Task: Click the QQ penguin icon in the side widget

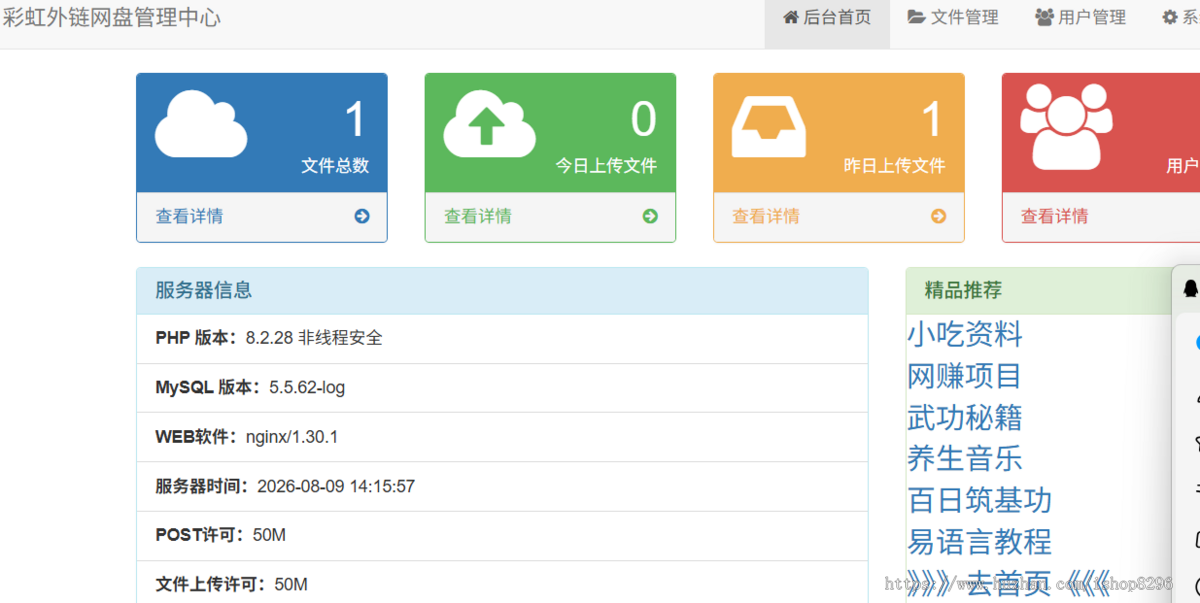Action: (1191, 289)
